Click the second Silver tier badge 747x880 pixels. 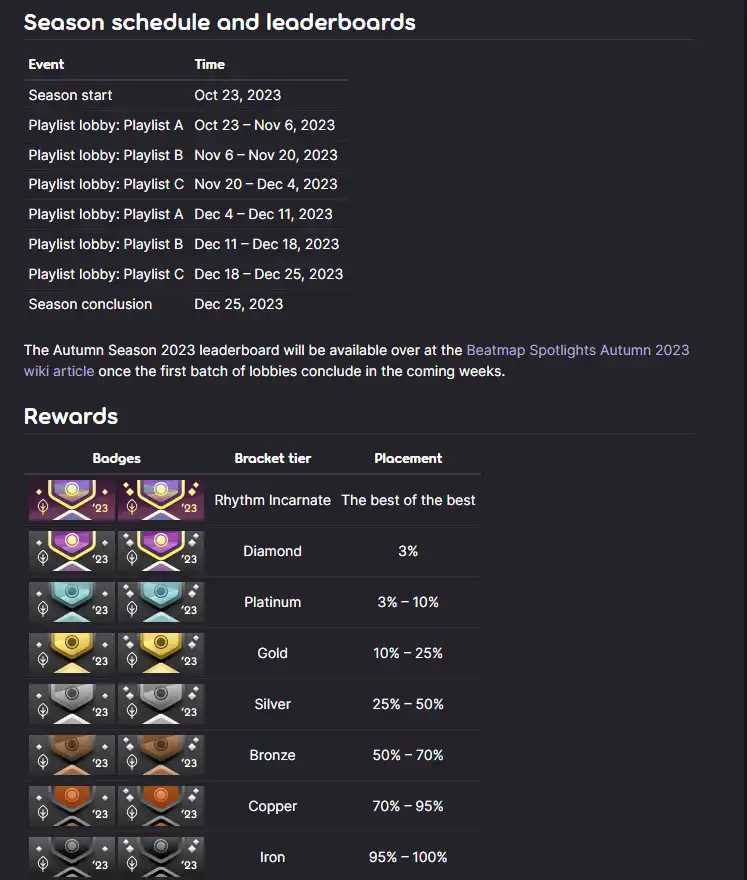pyautogui.click(x=161, y=704)
